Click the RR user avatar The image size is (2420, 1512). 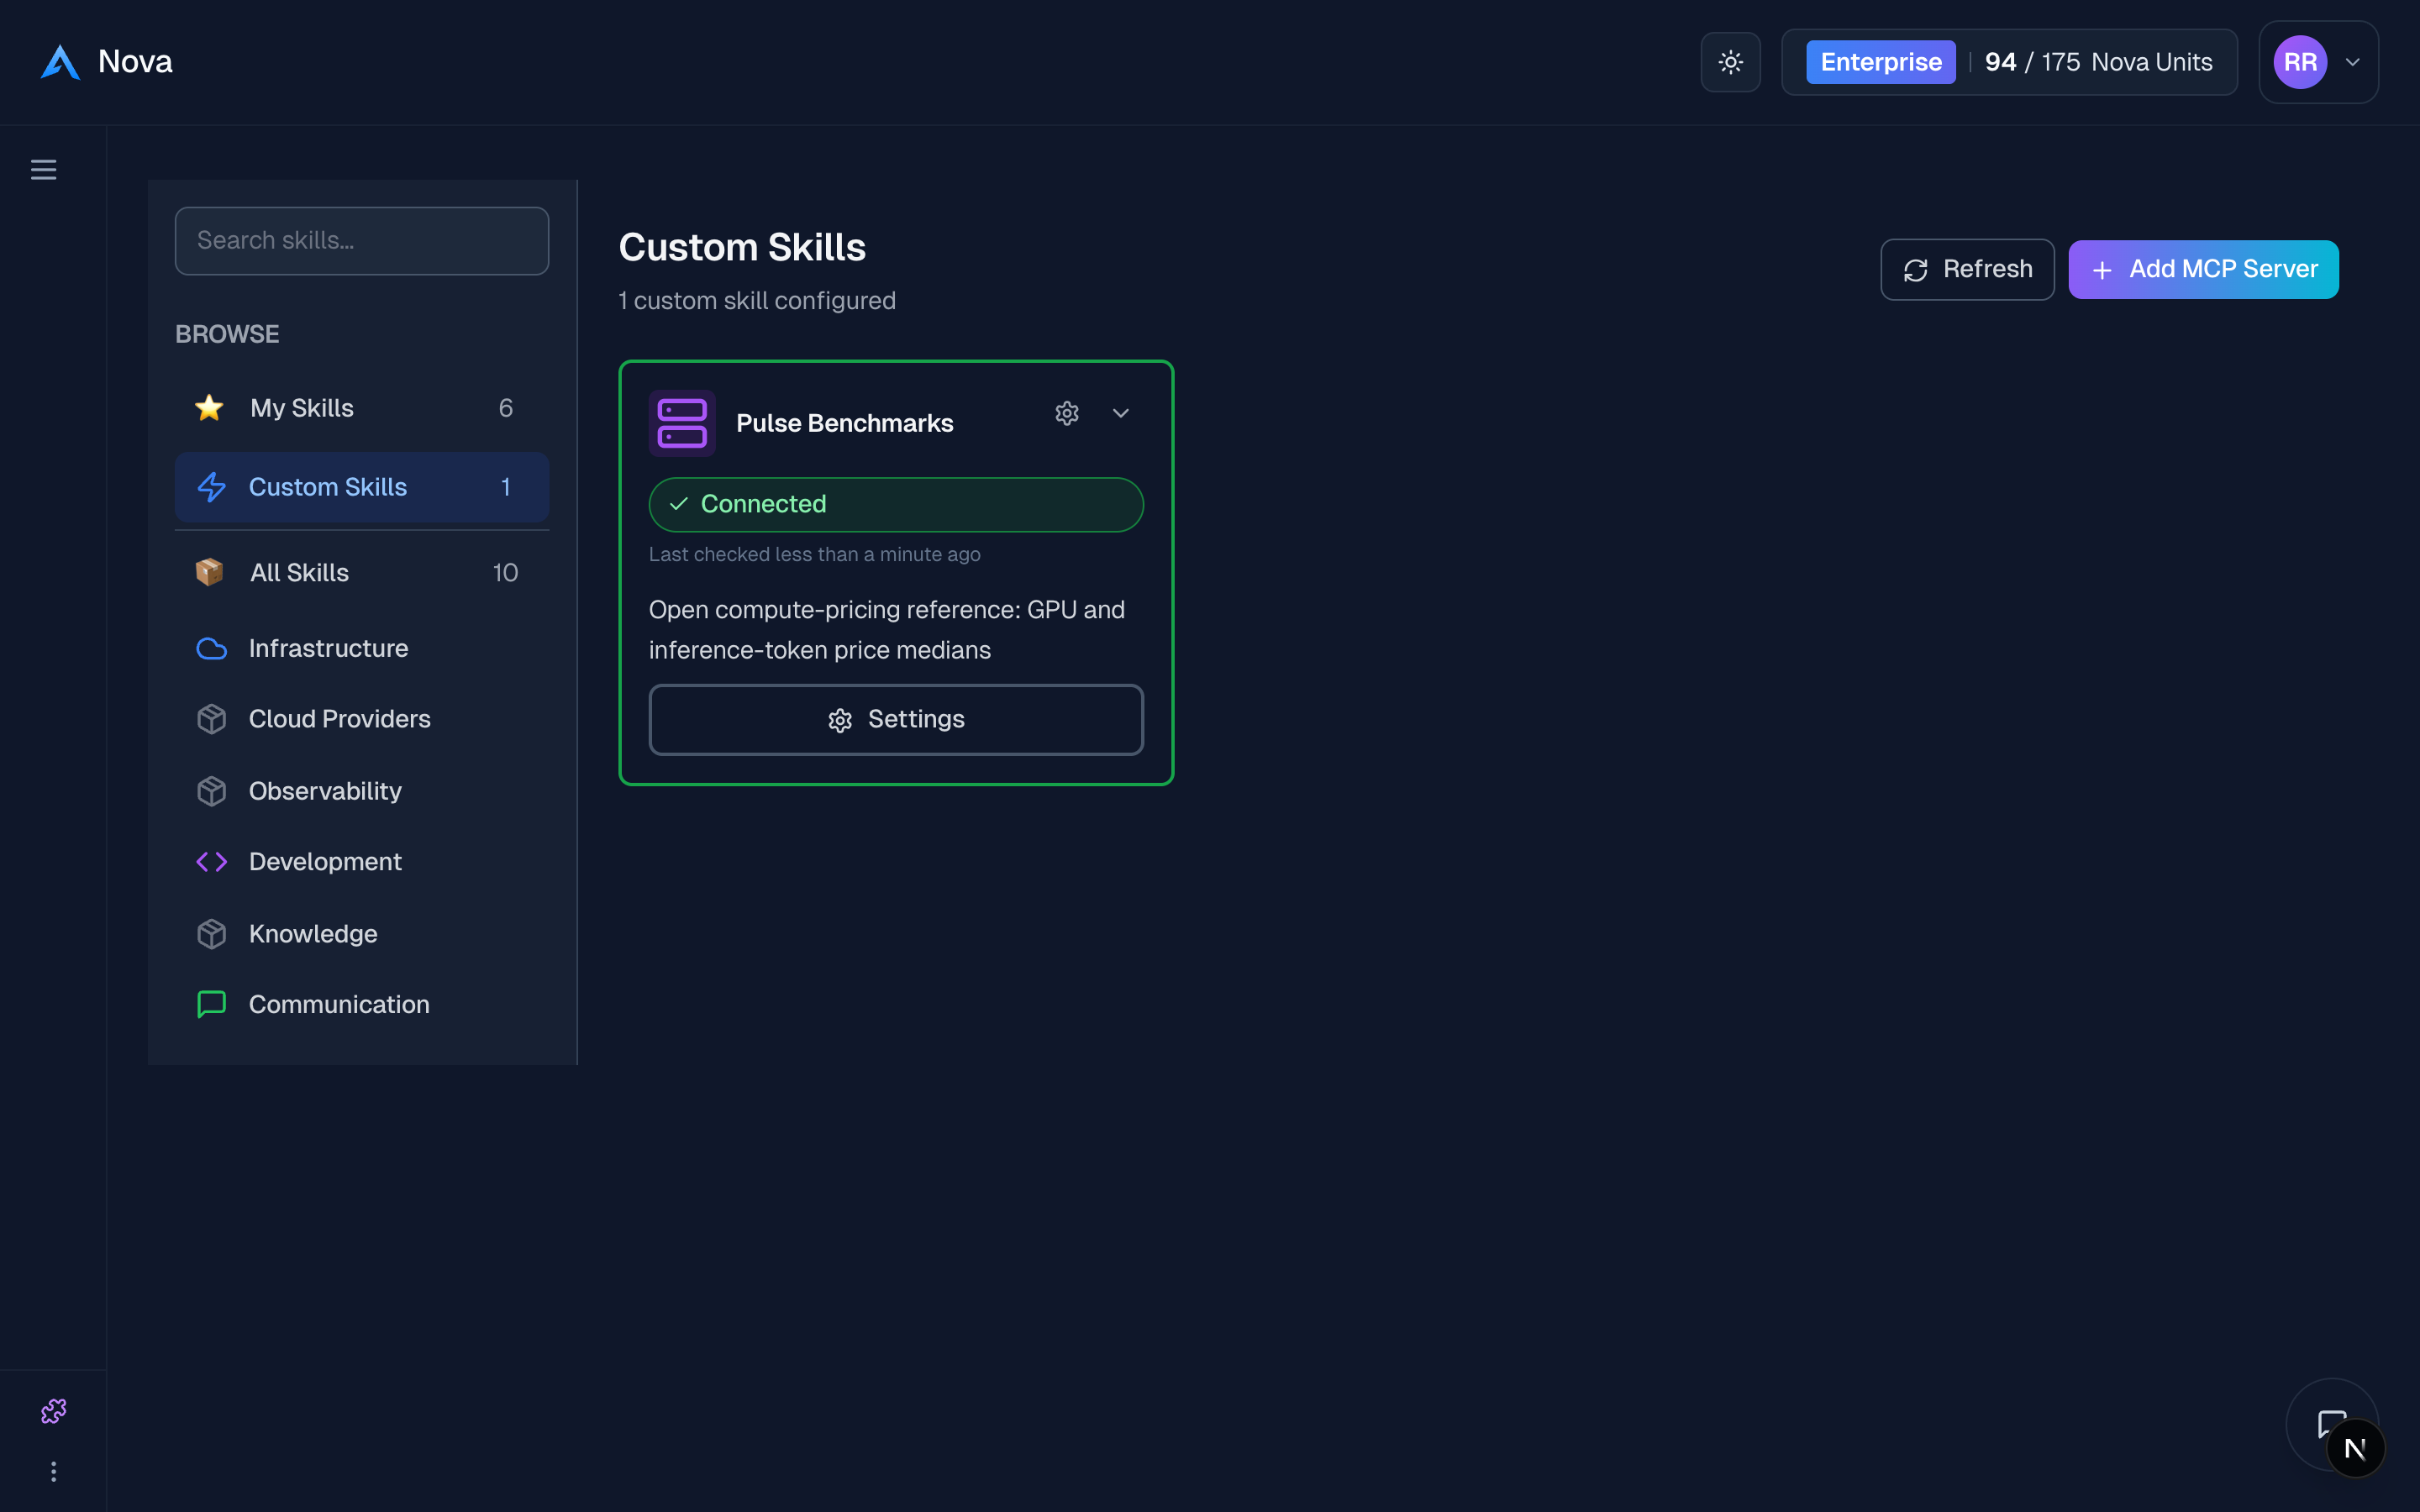pos(2300,62)
